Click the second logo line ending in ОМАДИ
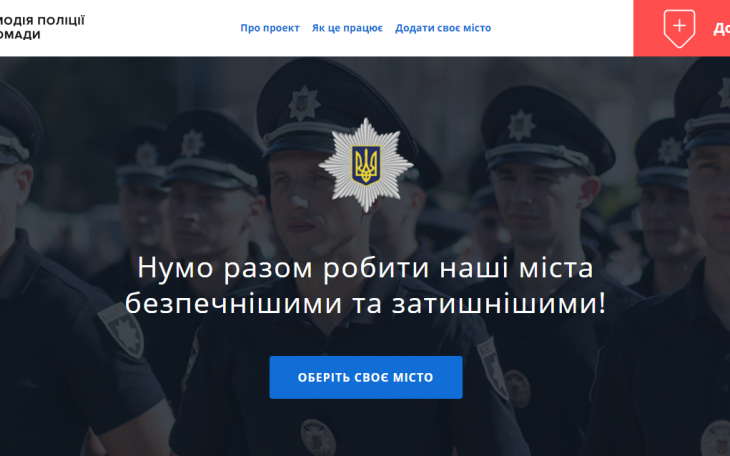This screenshot has height=456, width=730. point(20,35)
